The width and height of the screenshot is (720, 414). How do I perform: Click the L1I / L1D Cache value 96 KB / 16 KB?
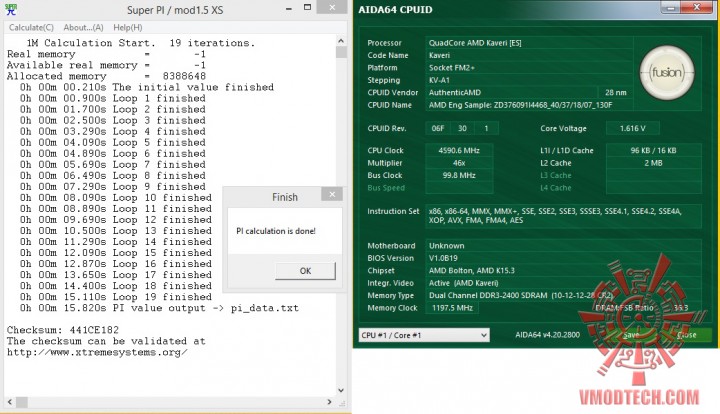click(653, 151)
